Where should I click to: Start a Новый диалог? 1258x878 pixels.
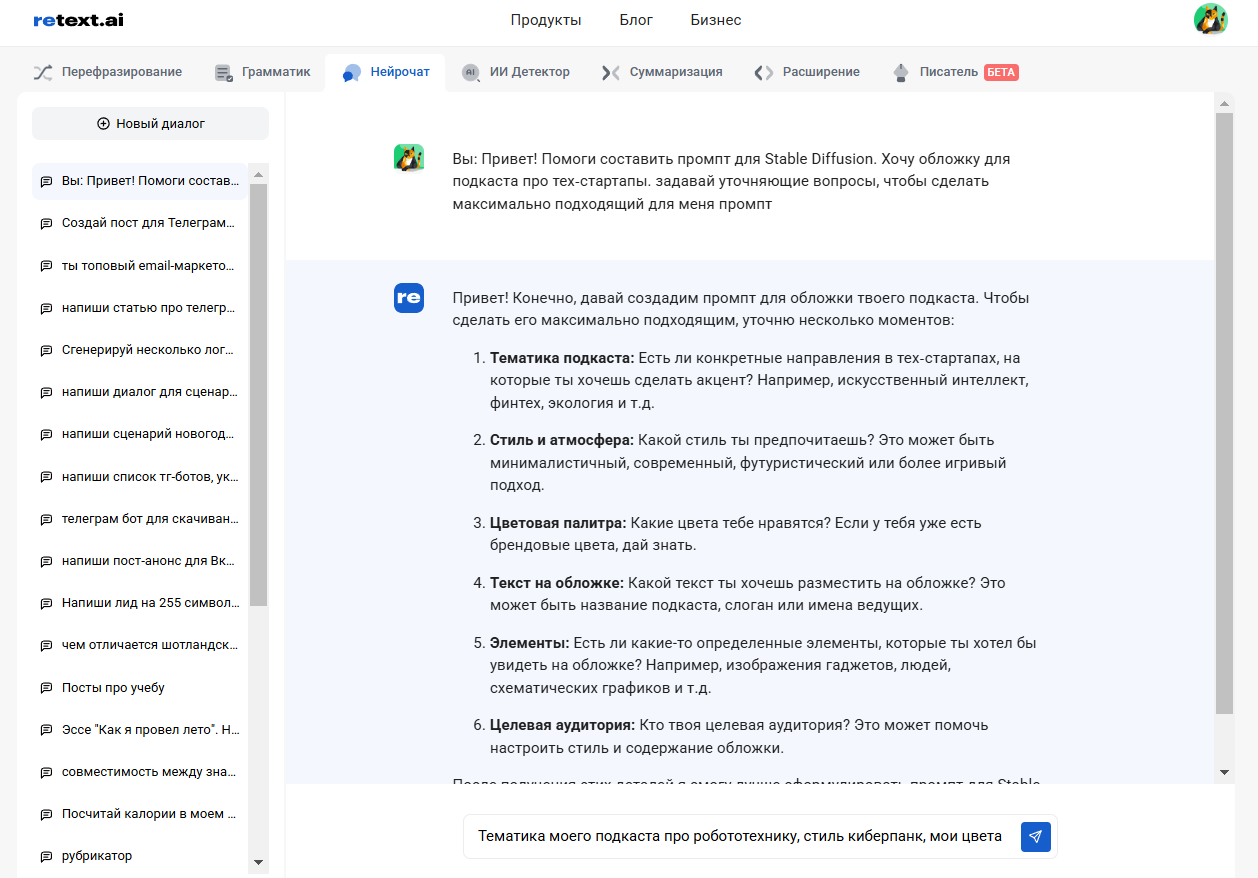[x=150, y=124]
